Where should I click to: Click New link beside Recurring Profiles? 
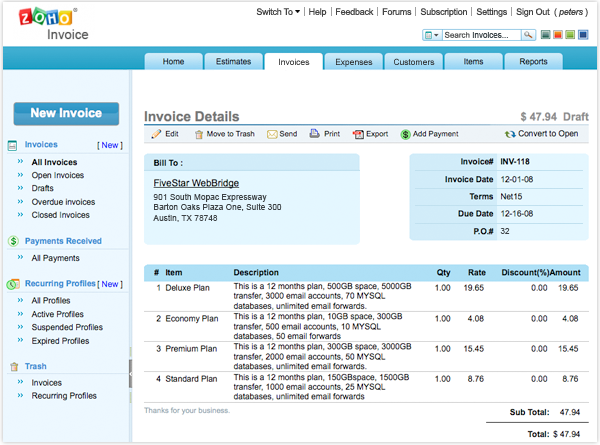[x=110, y=284]
